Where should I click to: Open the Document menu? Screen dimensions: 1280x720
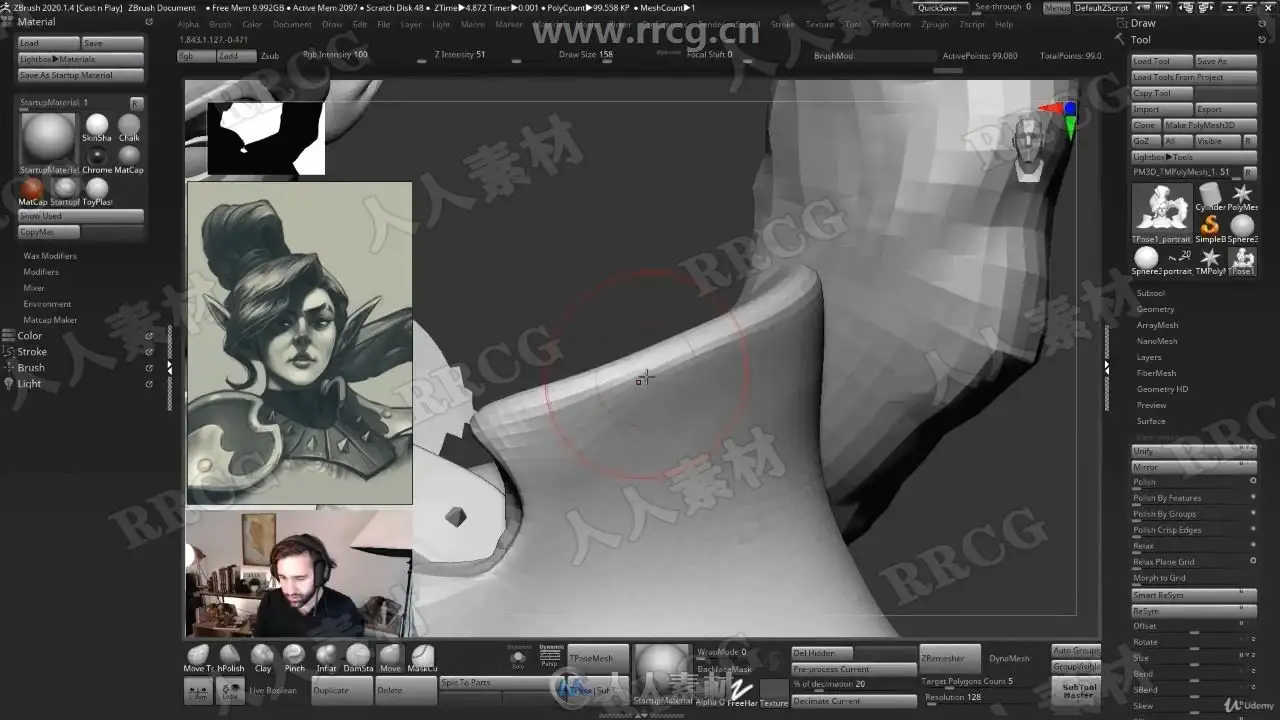point(292,24)
